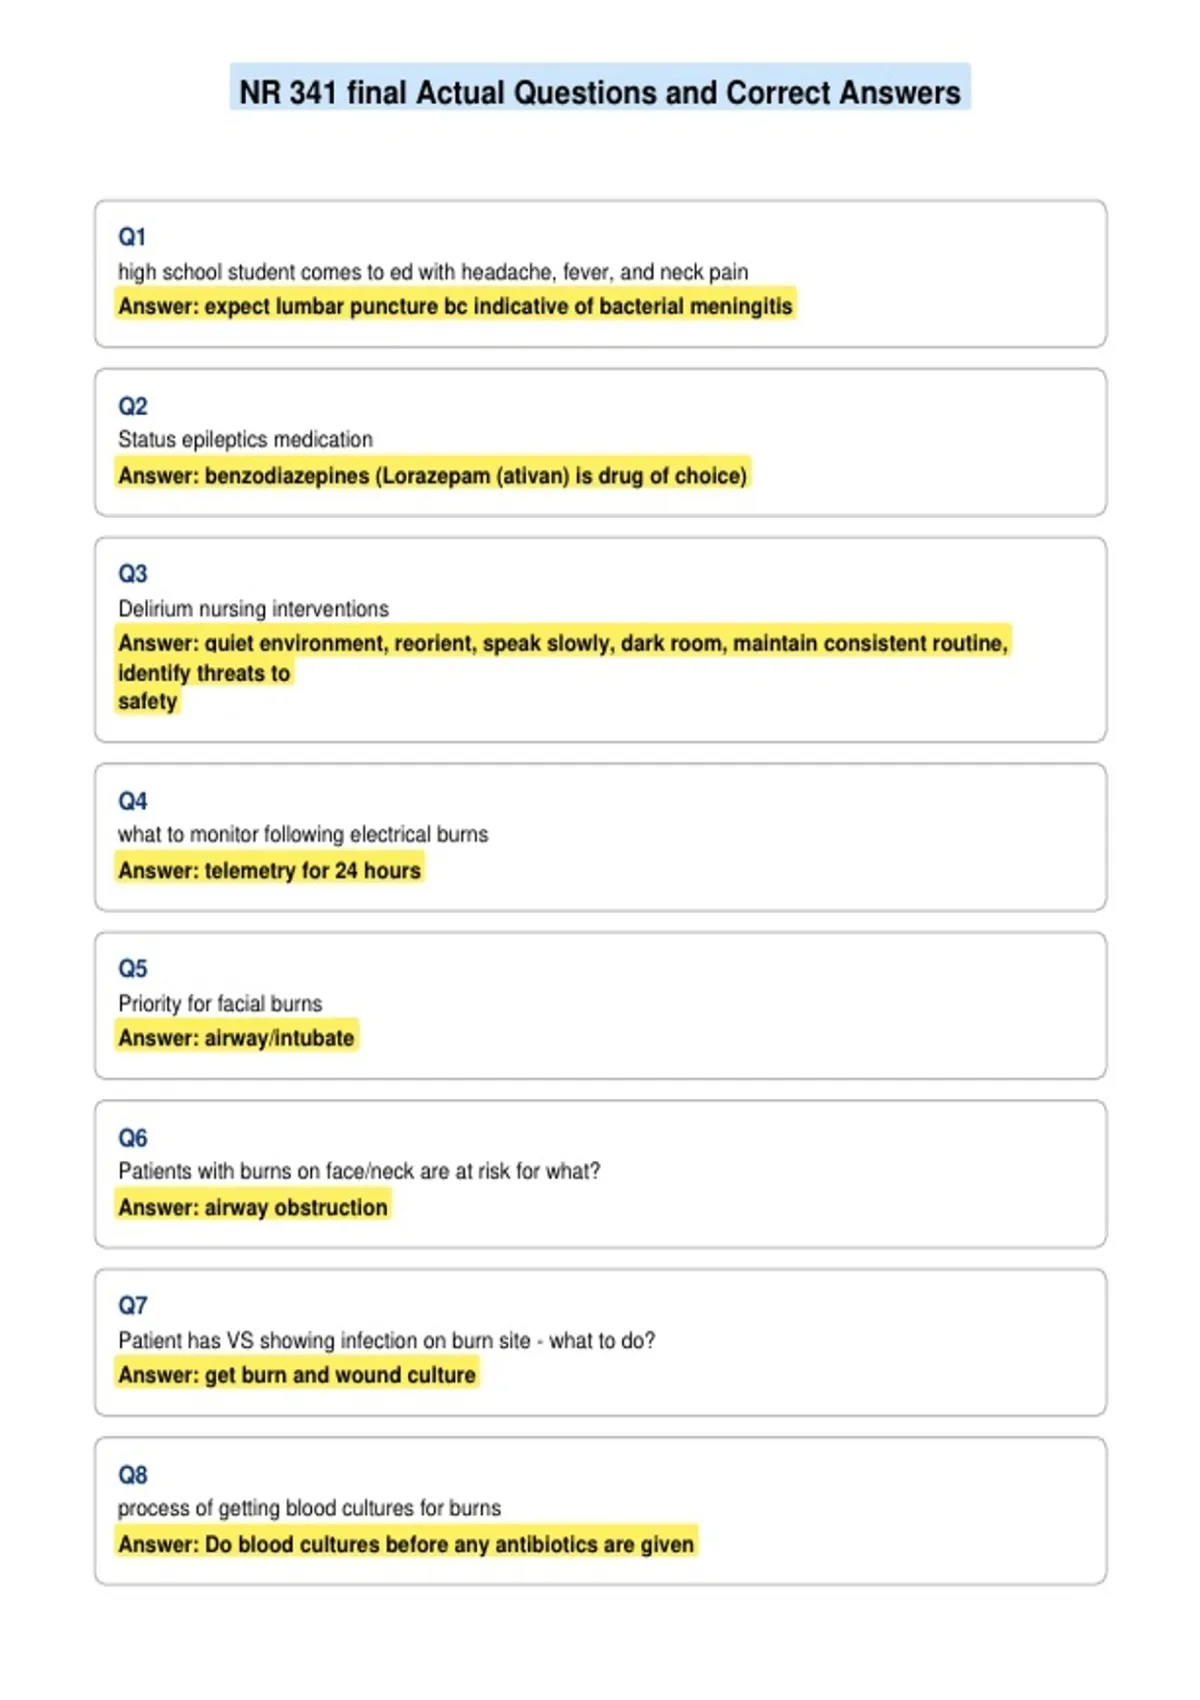
Task: Select the Q8 heading label
Action: point(132,1475)
